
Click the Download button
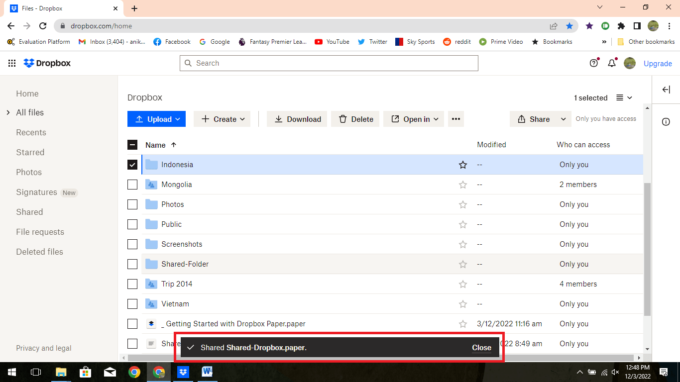pyautogui.click(x=298, y=119)
